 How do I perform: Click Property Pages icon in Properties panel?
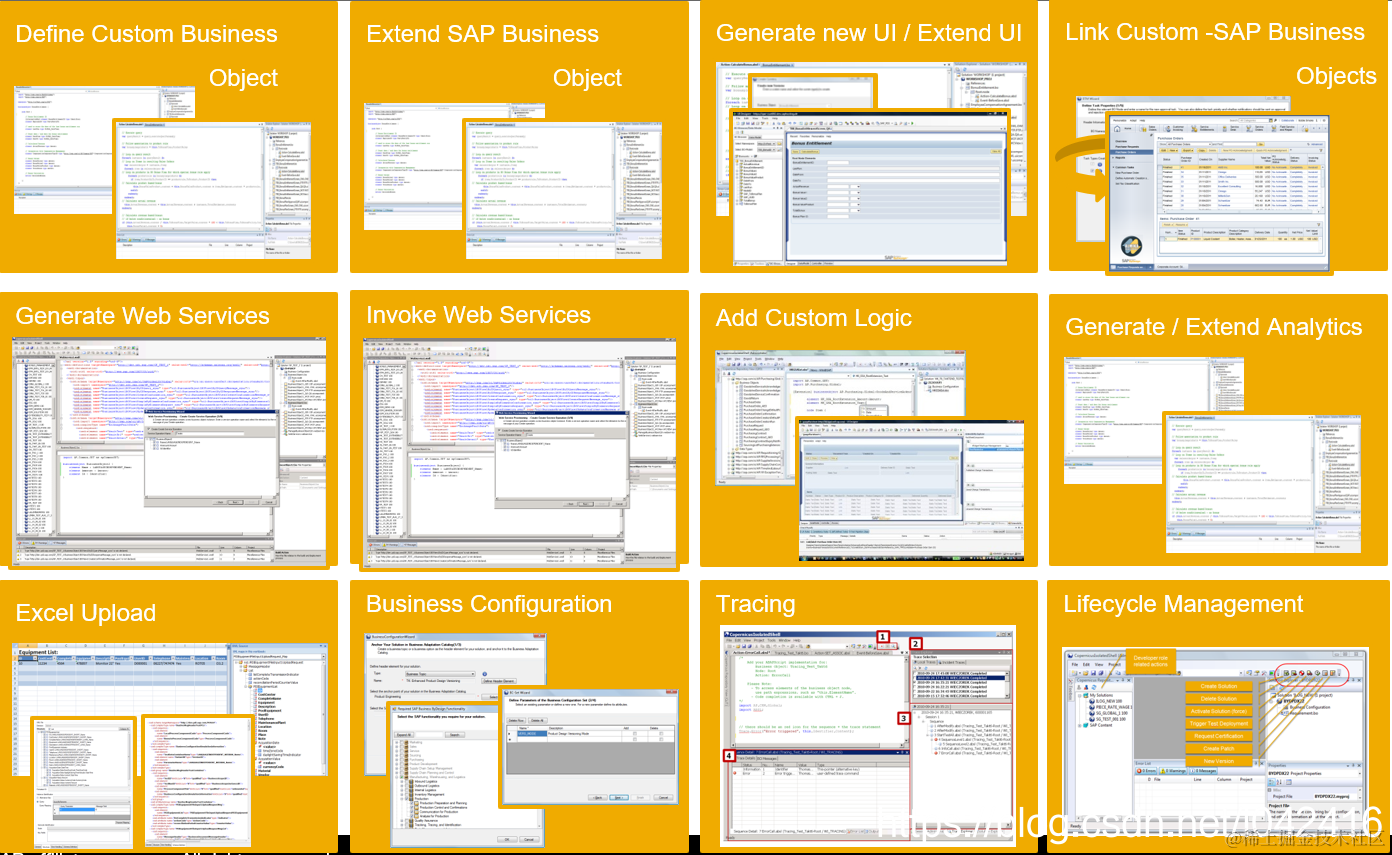[1289, 782]
